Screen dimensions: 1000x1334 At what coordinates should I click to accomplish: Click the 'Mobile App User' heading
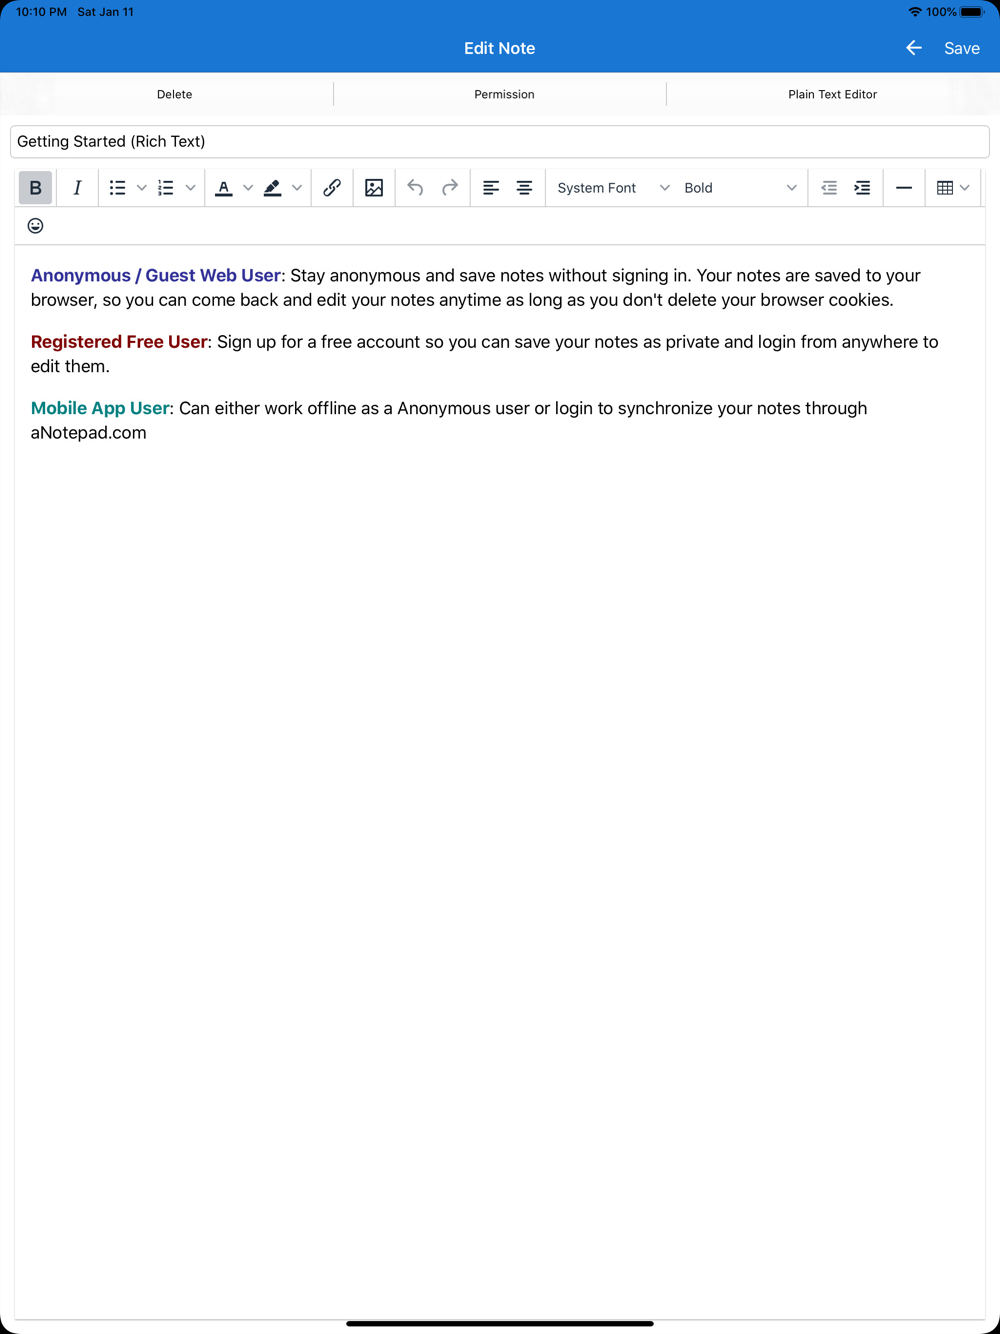(x=100, y=408)
